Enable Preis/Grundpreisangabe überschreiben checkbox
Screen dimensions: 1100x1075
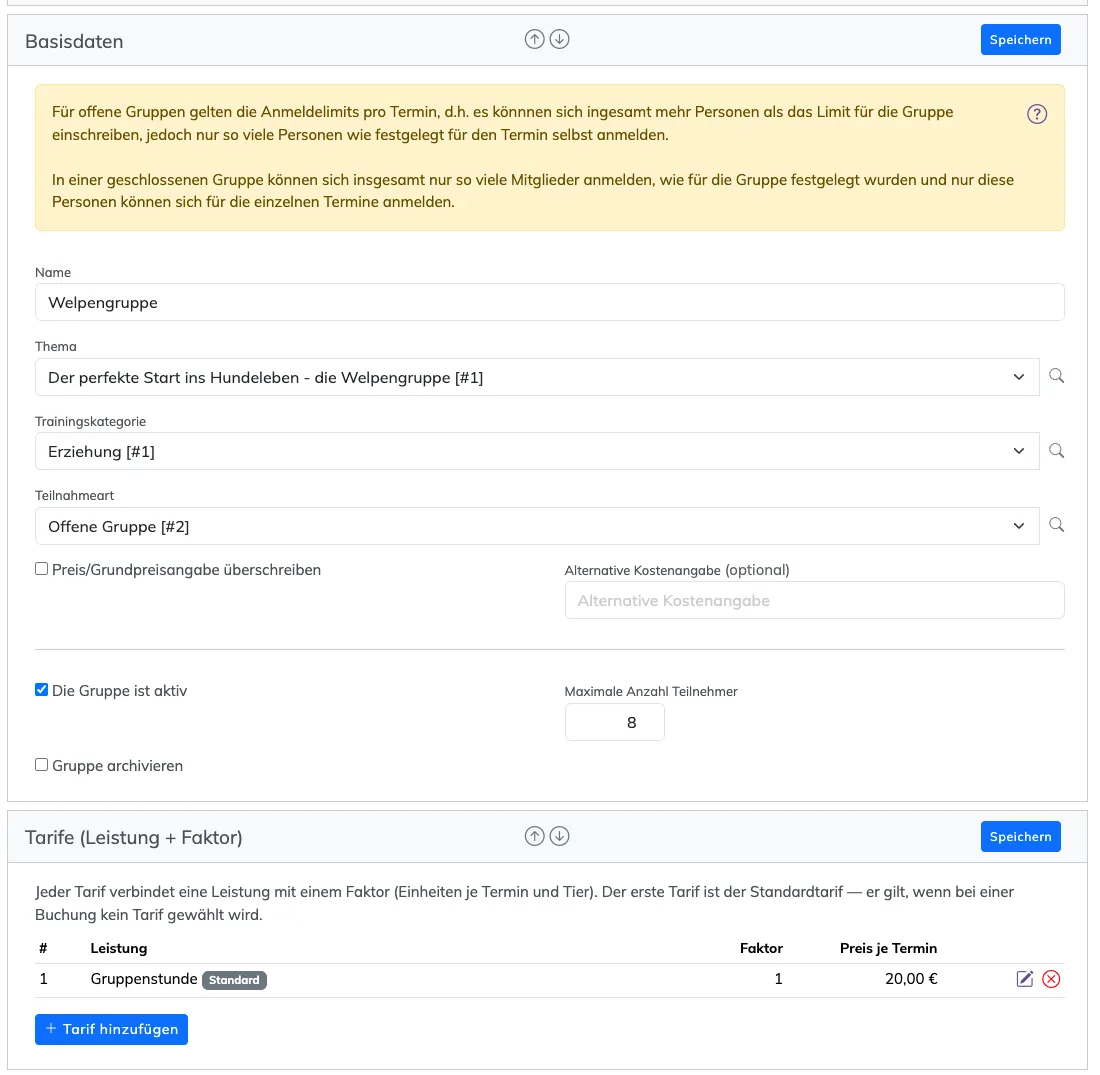point(41,569)
